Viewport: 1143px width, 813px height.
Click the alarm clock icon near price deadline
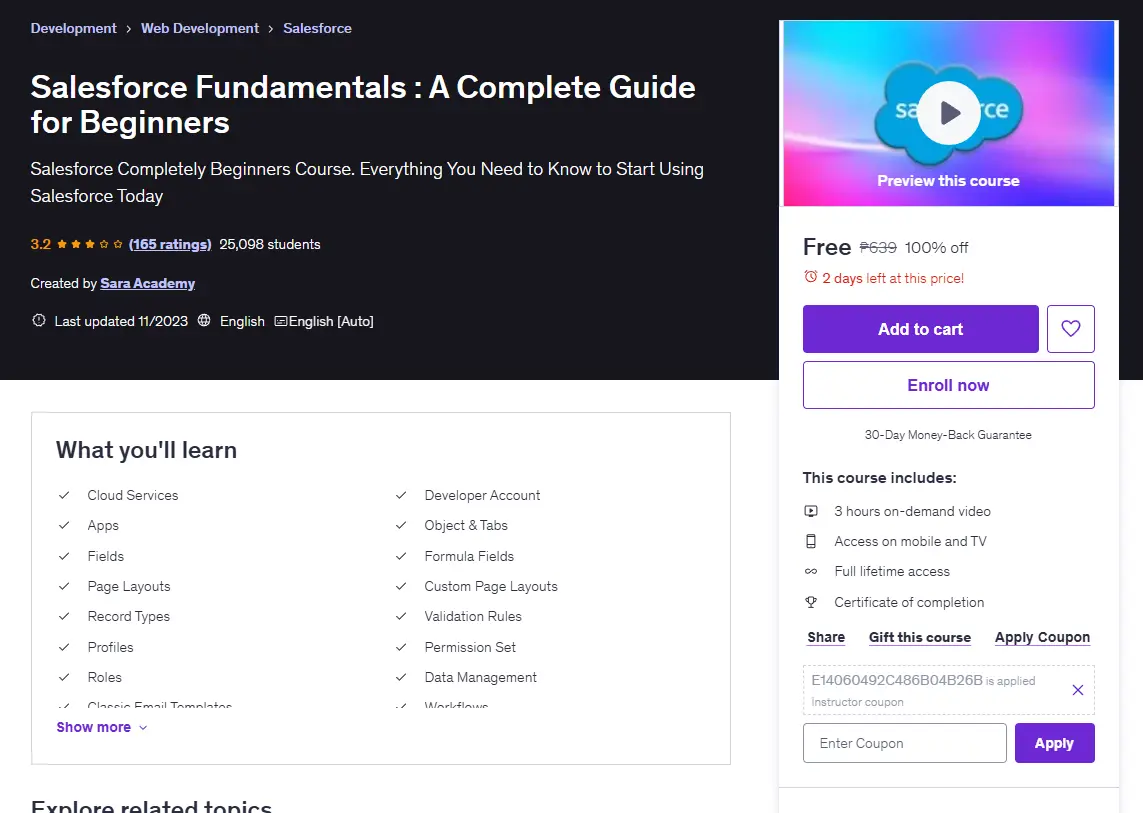click(811, 277)
